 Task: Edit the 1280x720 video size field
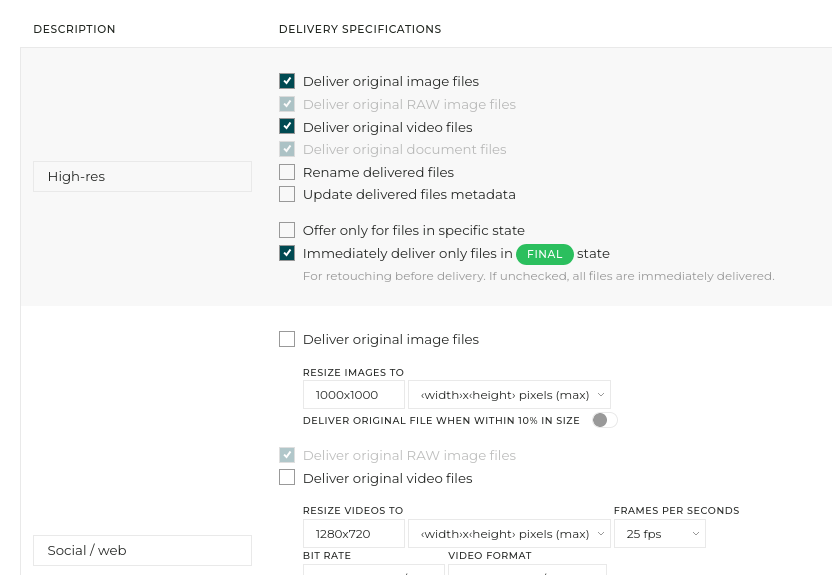pos(354,534)
